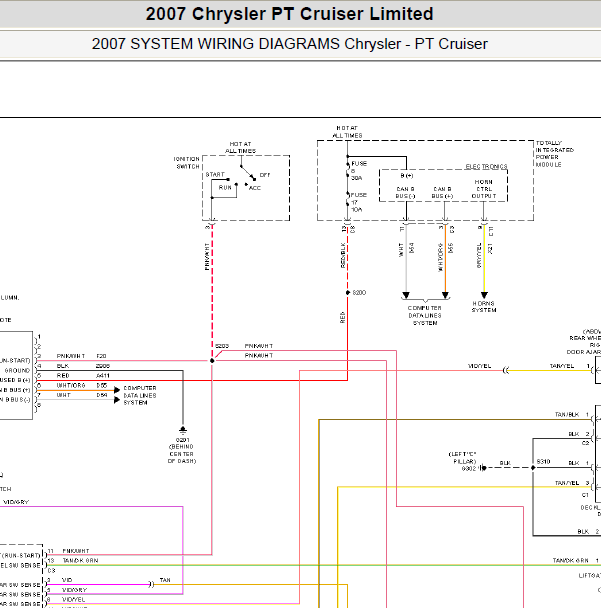Click 'WHT/ORG' label on left pin 6
Screen dimensions: 601x608
71,385
